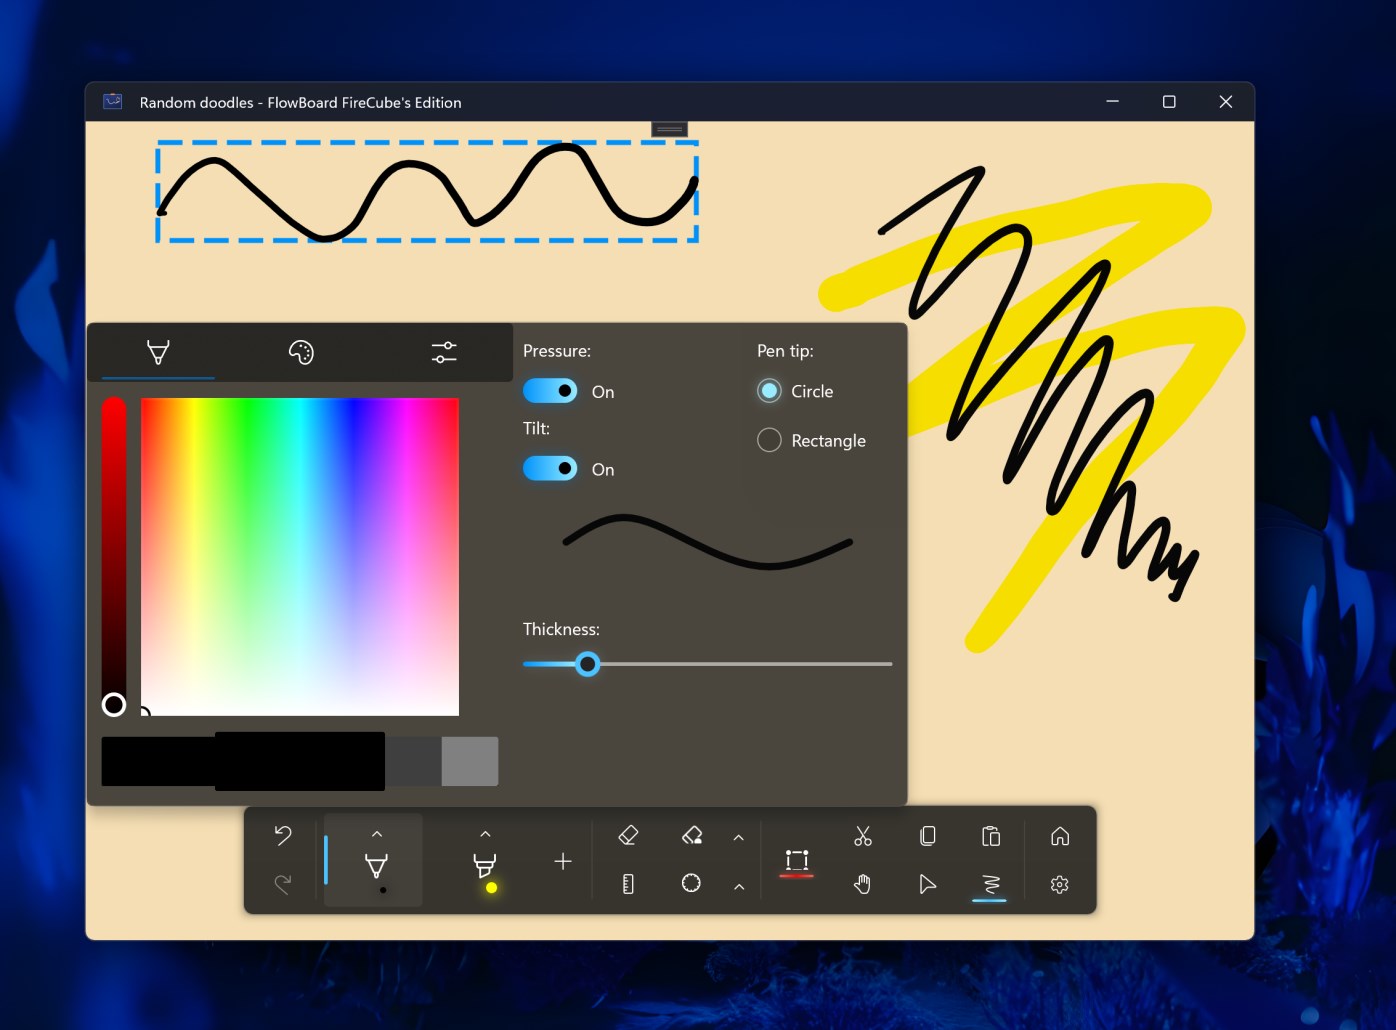1396x1030 pixels.
Task: Click the 'Pen tip:' label
Action: click(x=785, y=351)
